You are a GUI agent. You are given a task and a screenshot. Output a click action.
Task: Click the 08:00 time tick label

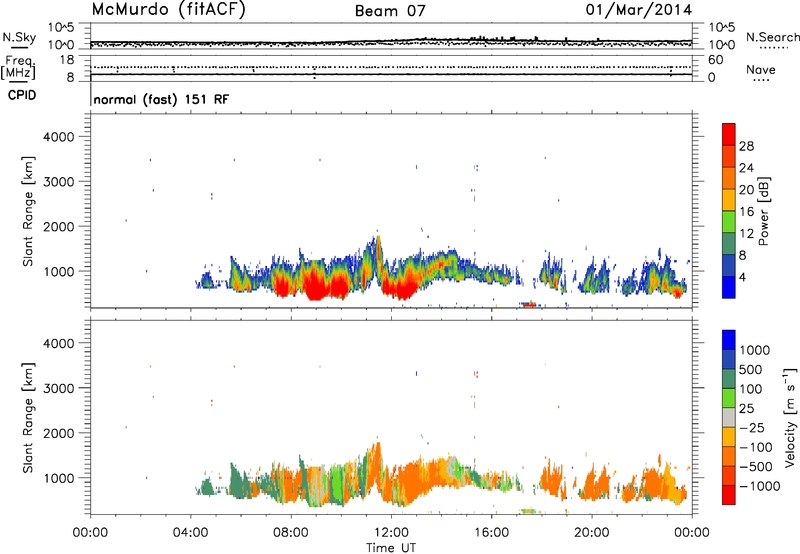[291, 533]
